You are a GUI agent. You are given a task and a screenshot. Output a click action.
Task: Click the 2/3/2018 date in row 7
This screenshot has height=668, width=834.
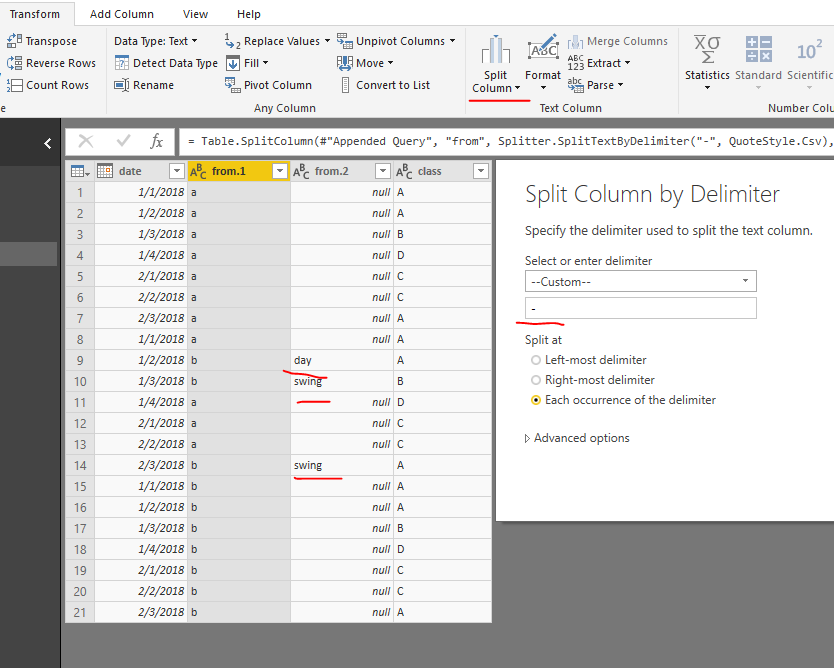coord(141,319)
